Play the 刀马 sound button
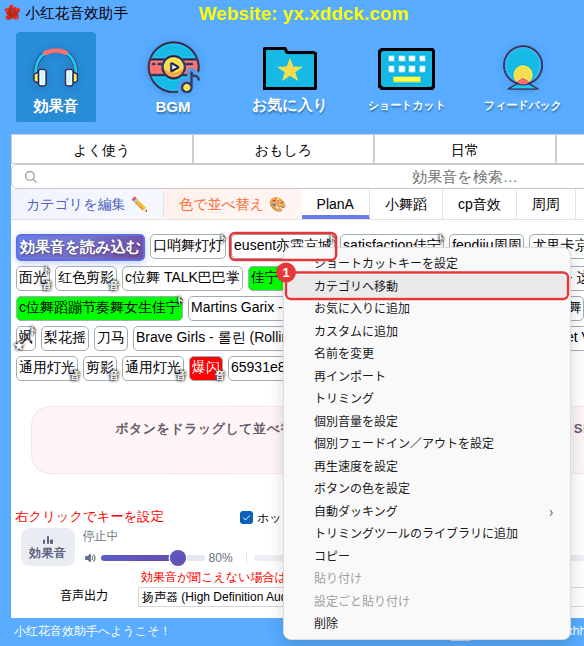Image resolution: width=584 pixels, height=646 pixels. (111, 338)
